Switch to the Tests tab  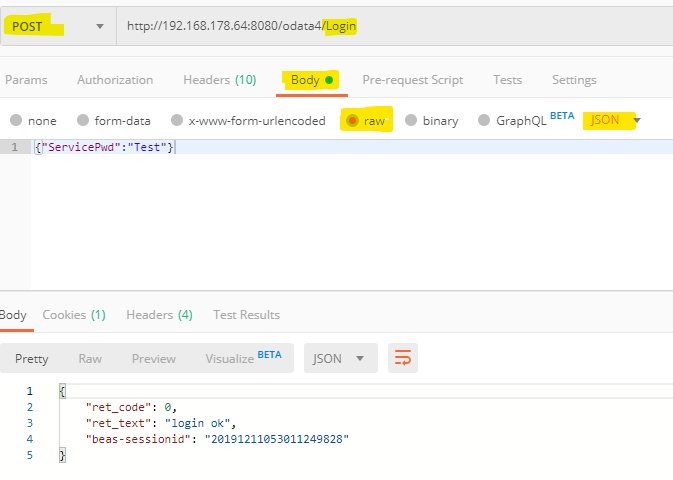coord(507,80)
